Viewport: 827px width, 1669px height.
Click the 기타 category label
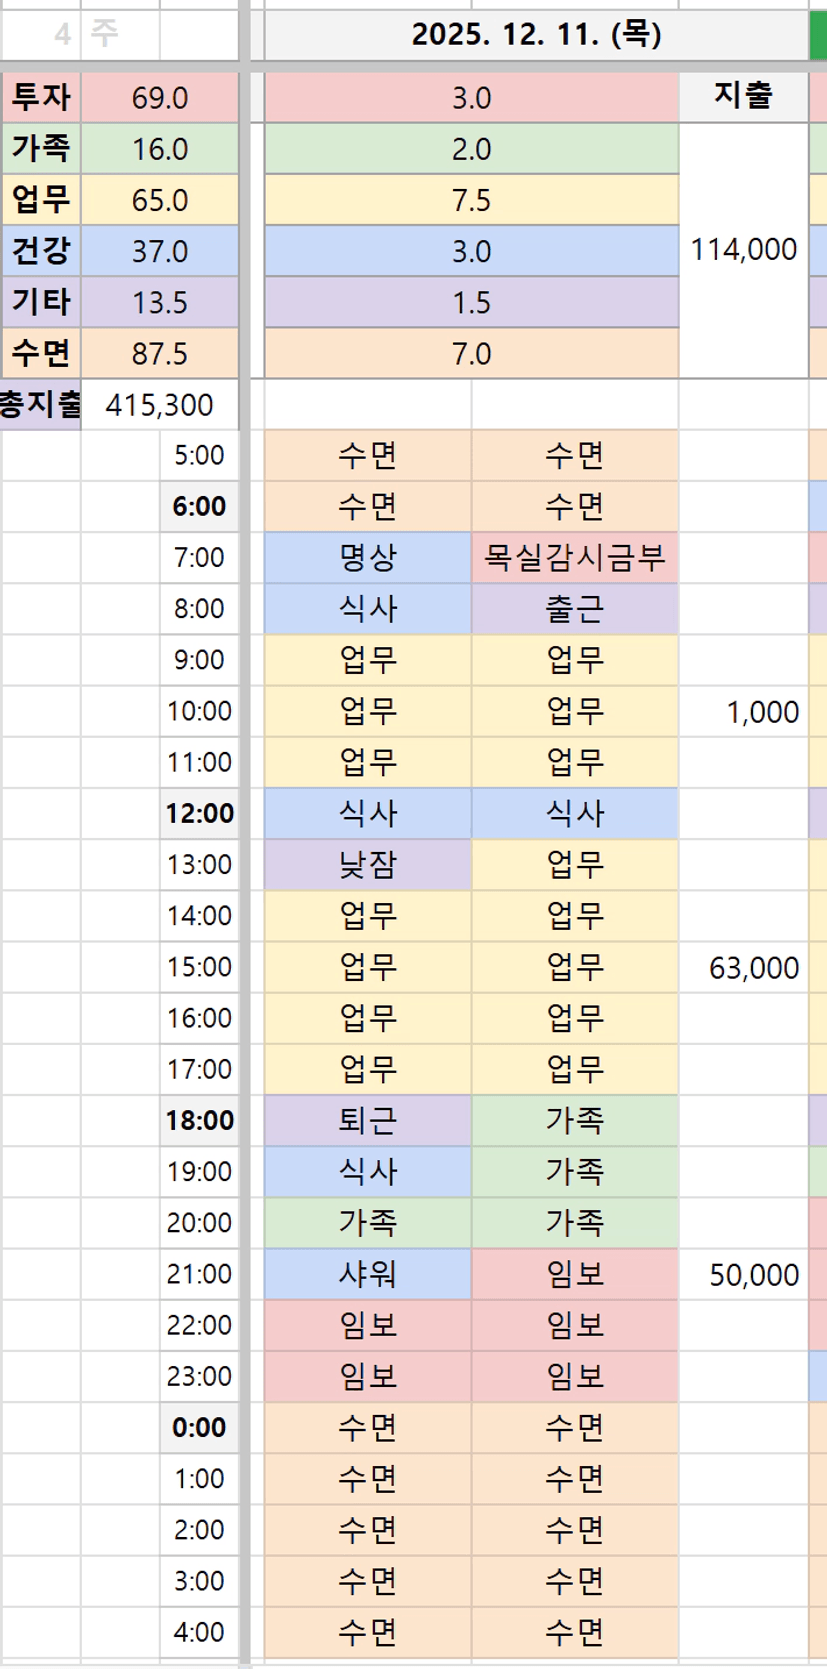(x=41, y=302)
